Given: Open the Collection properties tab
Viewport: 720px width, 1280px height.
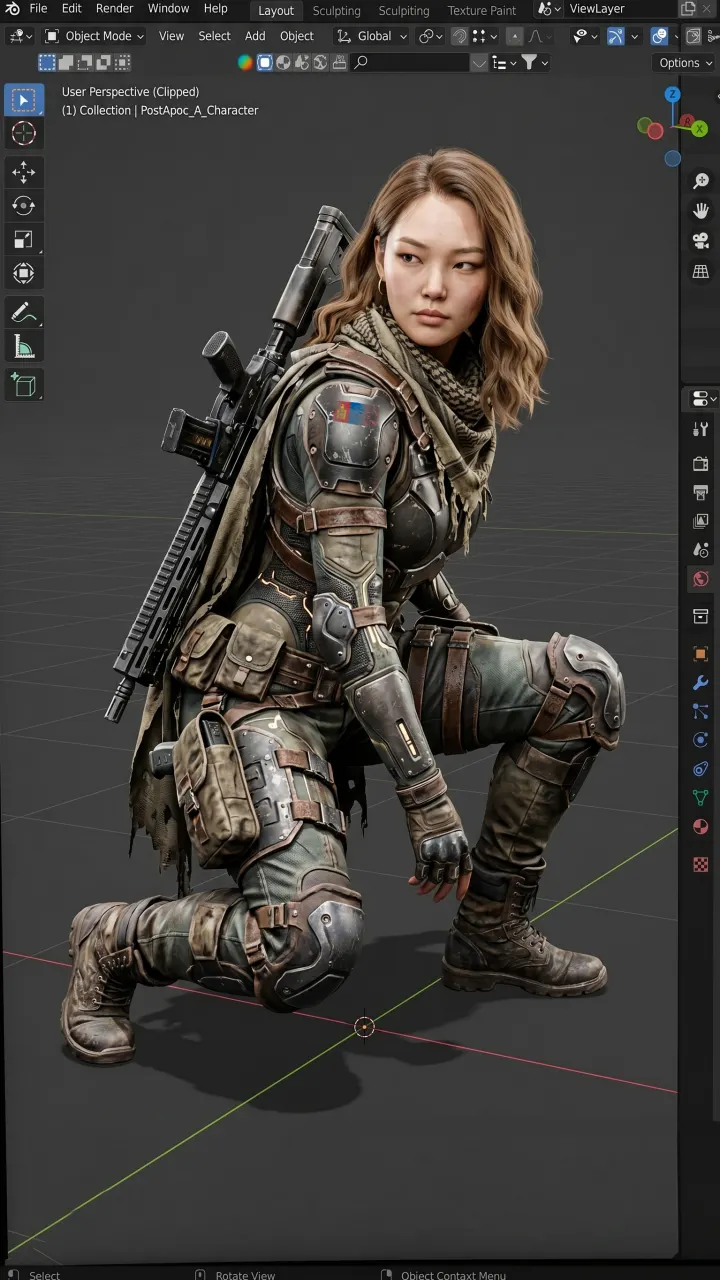Looking at the screenshot, I should point(701,616).
